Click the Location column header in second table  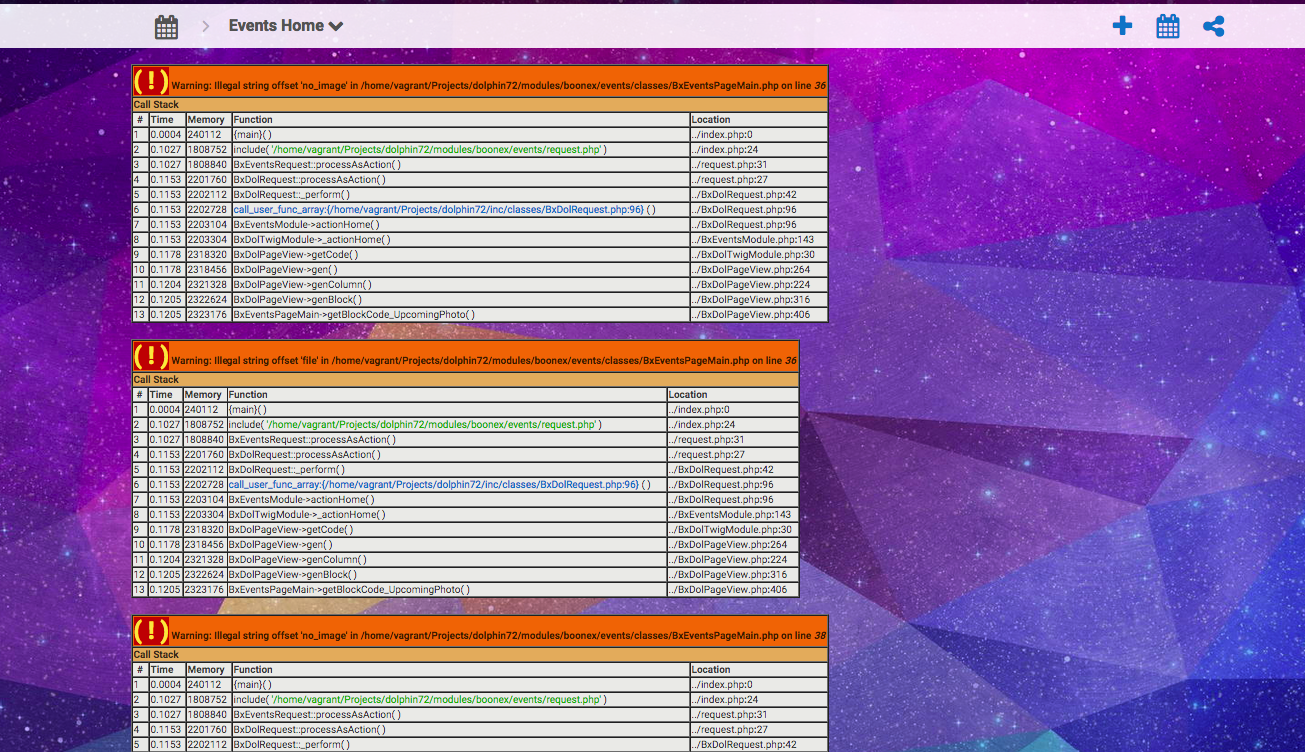[x=688, y=395]
